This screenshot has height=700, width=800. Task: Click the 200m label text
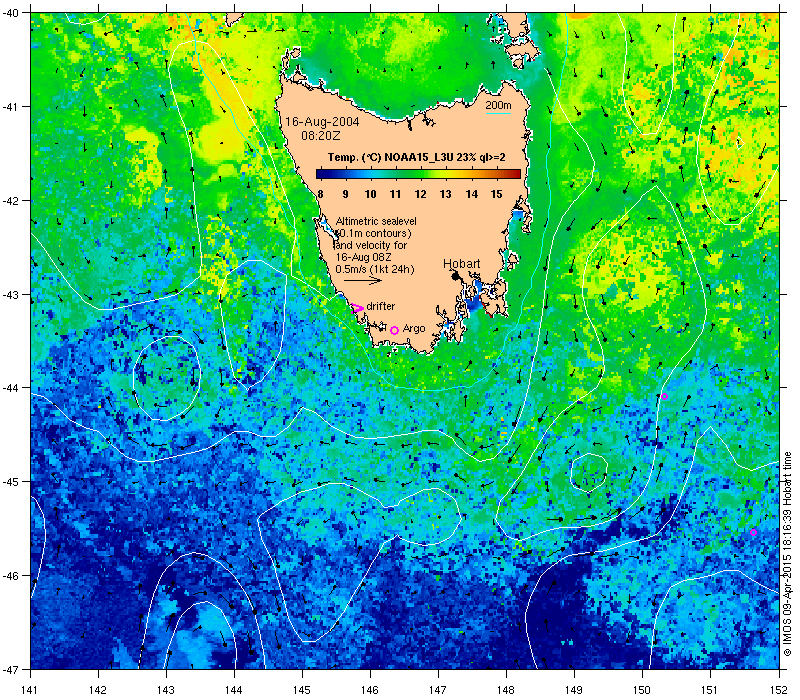coord(498,106)
